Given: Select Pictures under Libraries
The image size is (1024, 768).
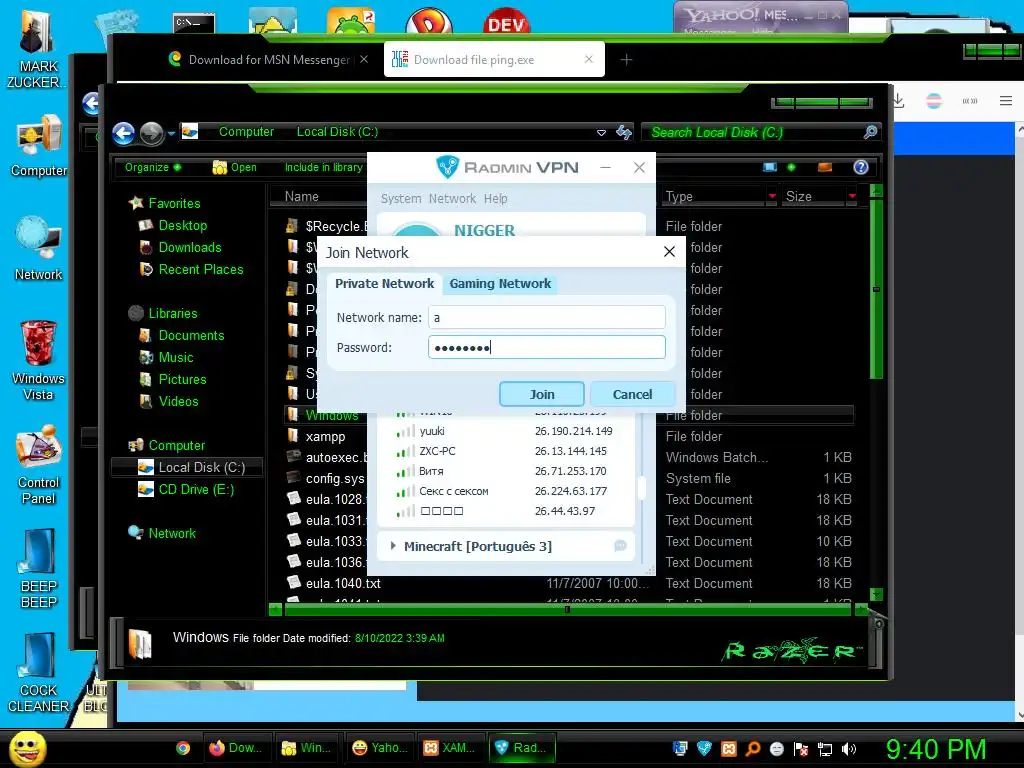Looking at the screenshot, I should (x=182, y=379).
